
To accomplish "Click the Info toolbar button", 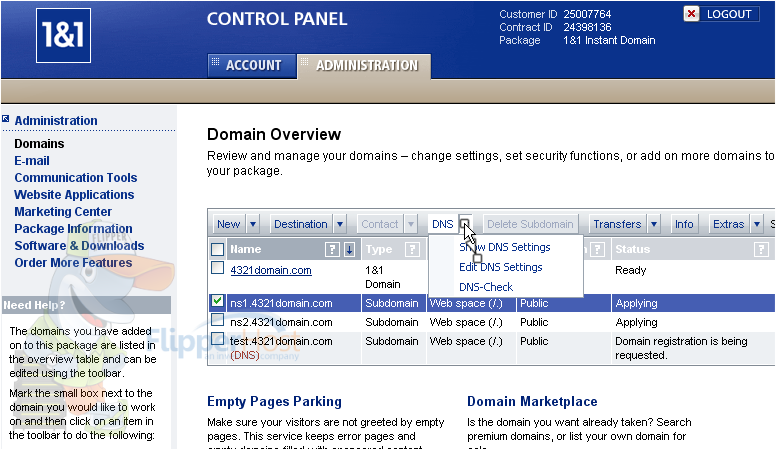I will (684, 224).
